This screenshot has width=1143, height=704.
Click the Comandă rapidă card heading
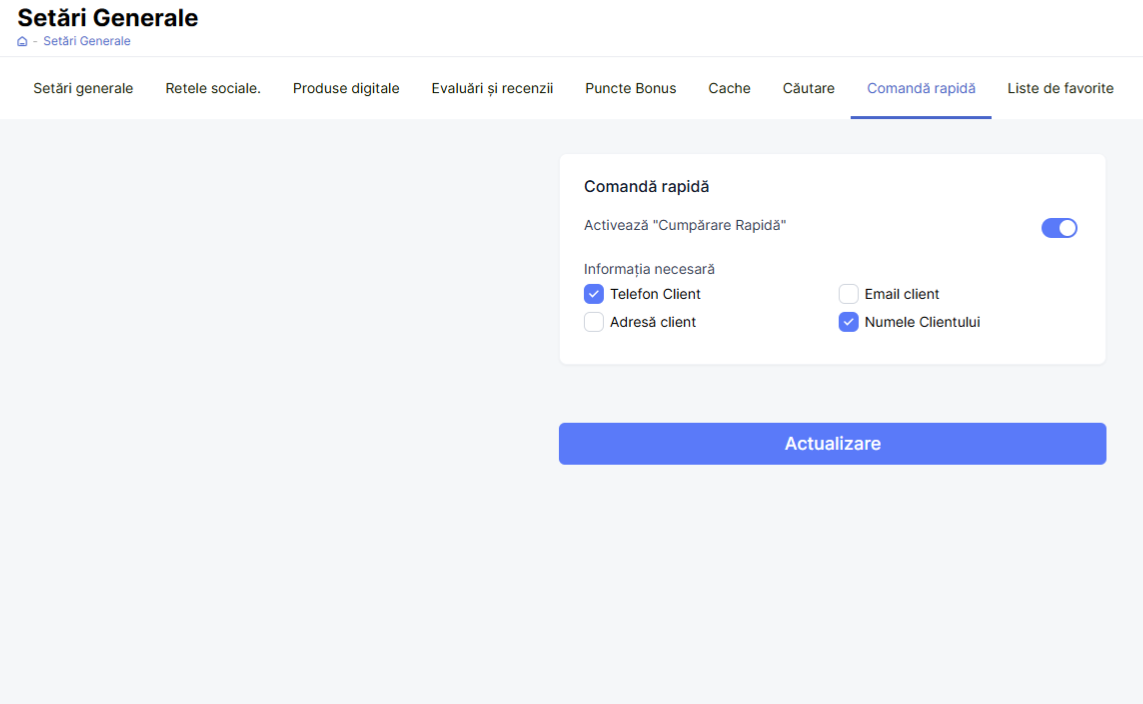[x=646, y=187]
